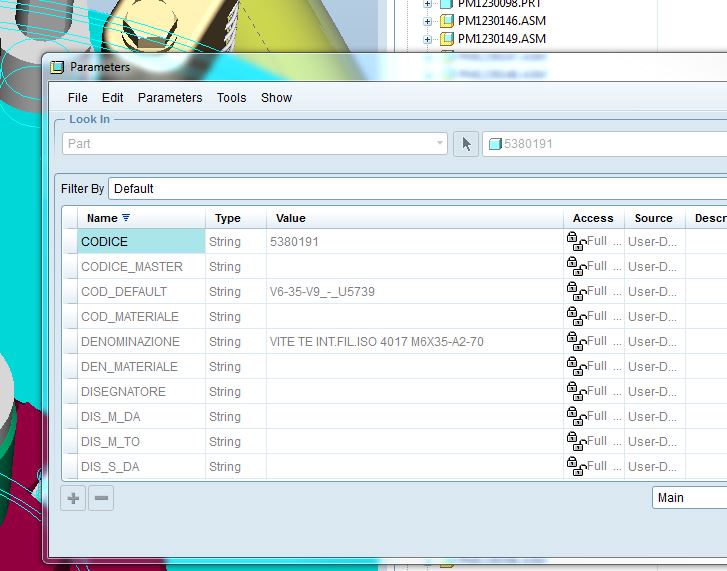Open the Main dropdown at bottom
The width and height of the screenshot is (727, 571).
689,498
